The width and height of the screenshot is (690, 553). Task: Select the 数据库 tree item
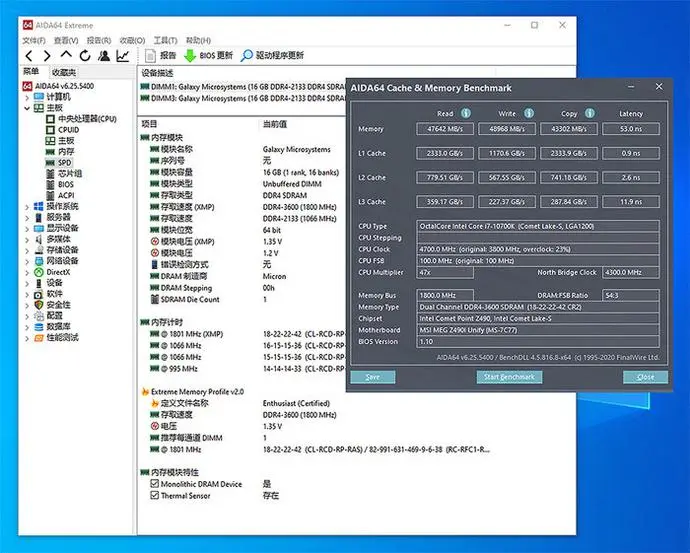point(58,327)
